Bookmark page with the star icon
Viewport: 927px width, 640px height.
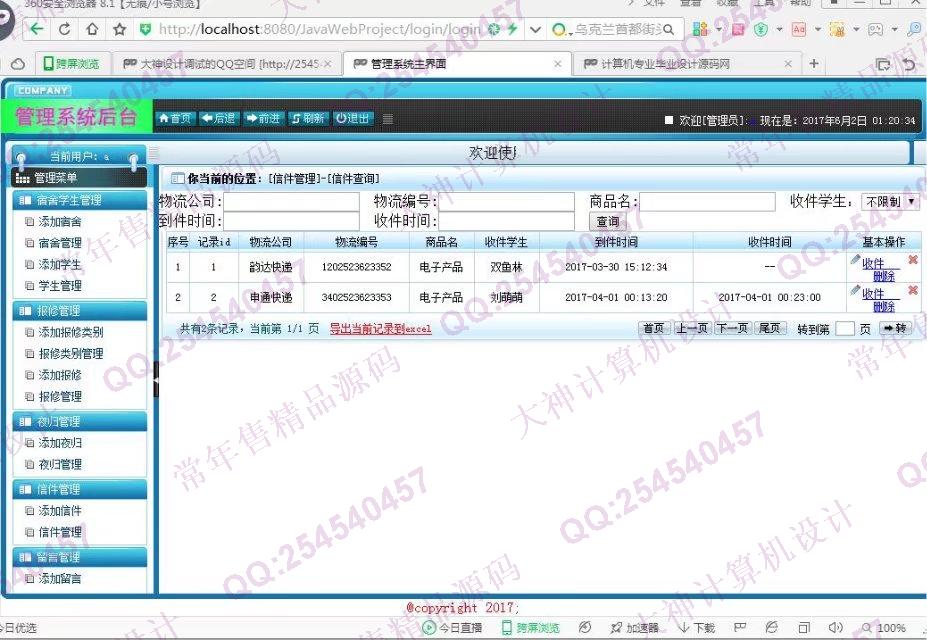tap(119, 29)
